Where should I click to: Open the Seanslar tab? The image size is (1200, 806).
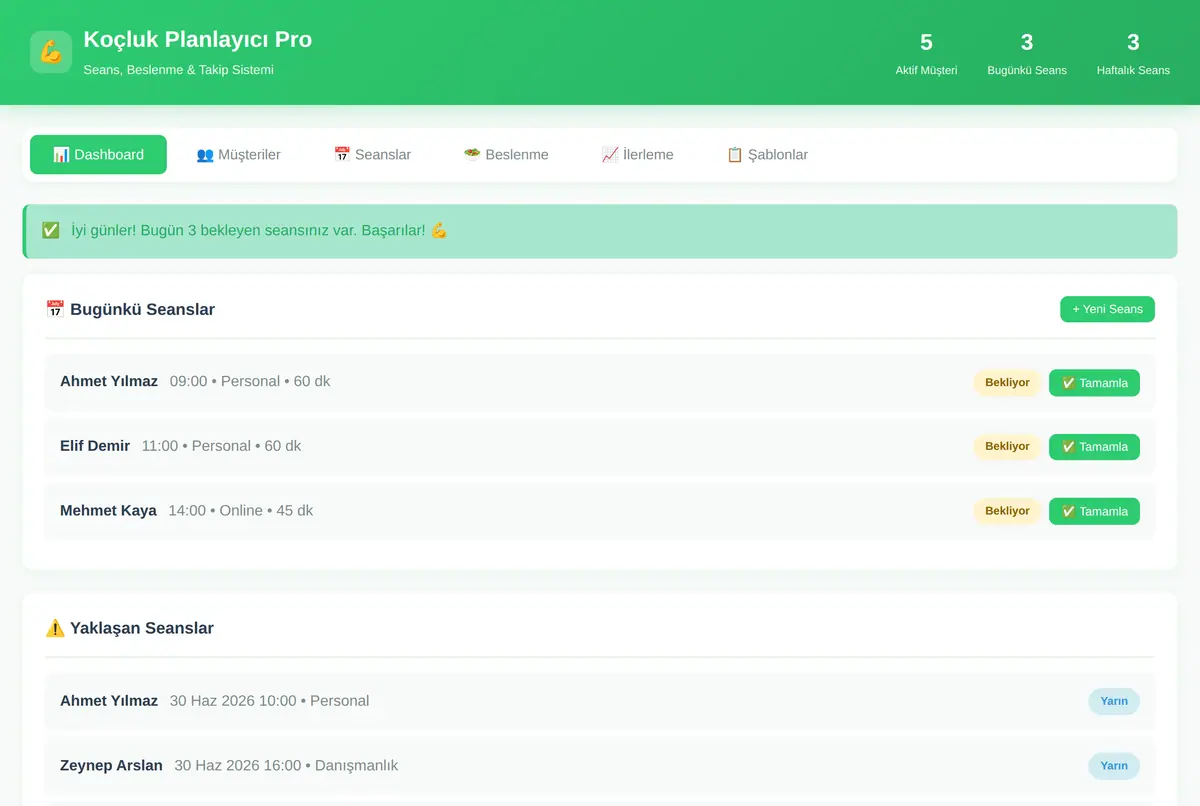click(372, 155)
